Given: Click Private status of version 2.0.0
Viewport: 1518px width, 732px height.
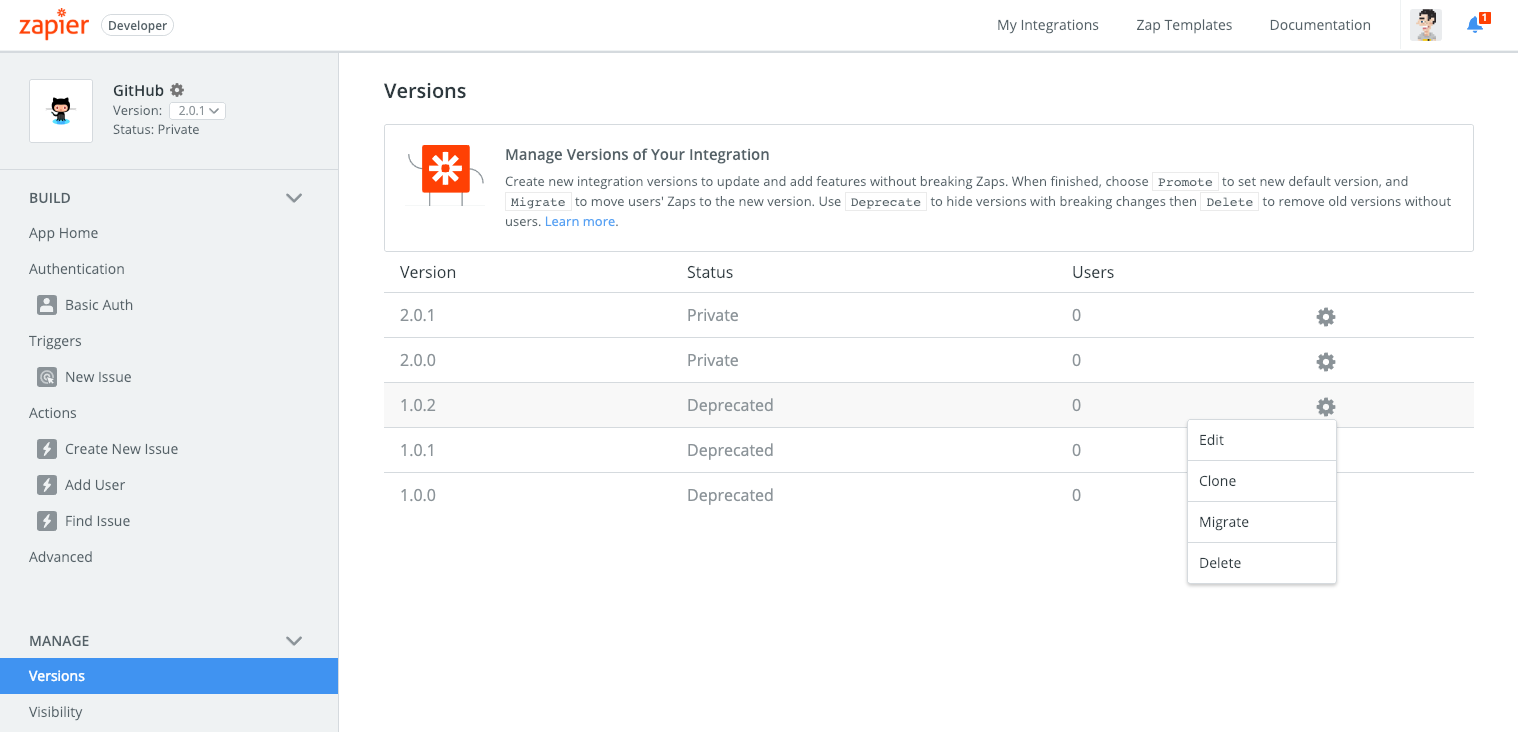Looking at the screenshot, I should 713,360.
